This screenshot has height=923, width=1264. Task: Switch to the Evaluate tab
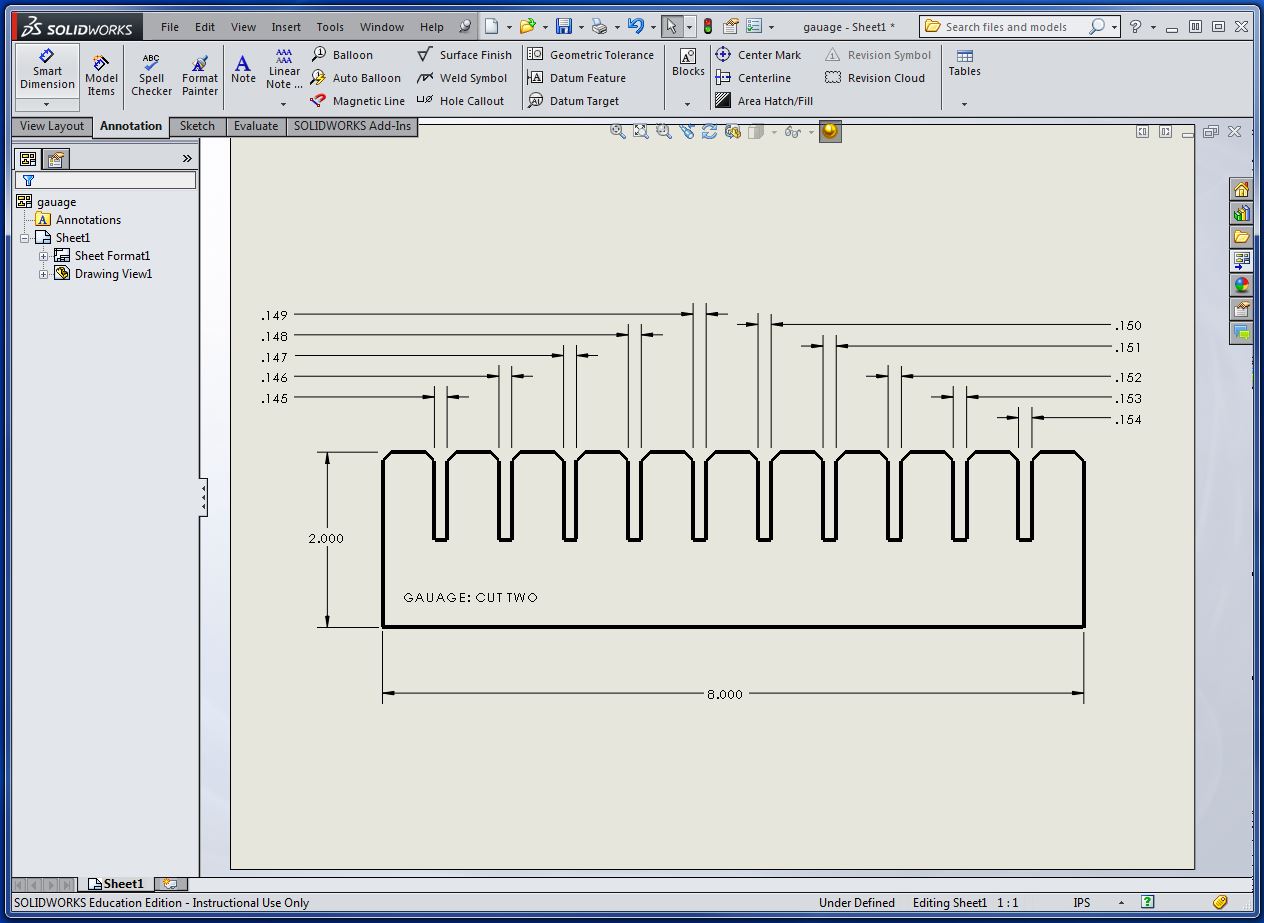click(x=256, y=126)
